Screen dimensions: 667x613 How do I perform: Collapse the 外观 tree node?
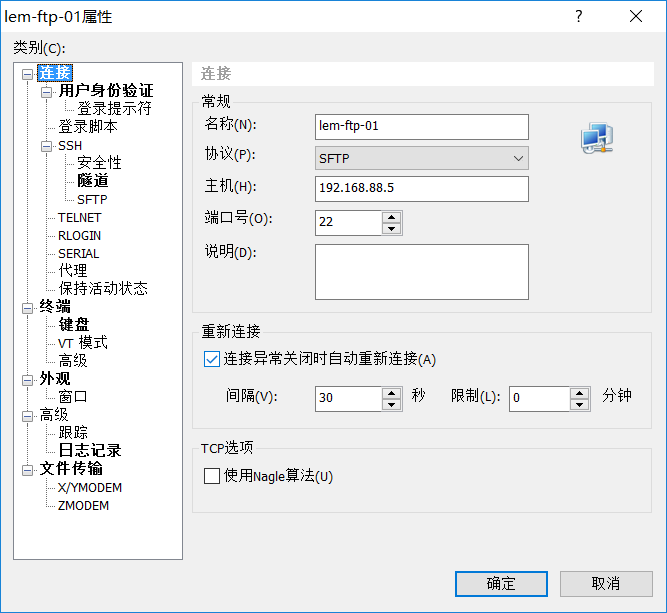coord(27,380)
